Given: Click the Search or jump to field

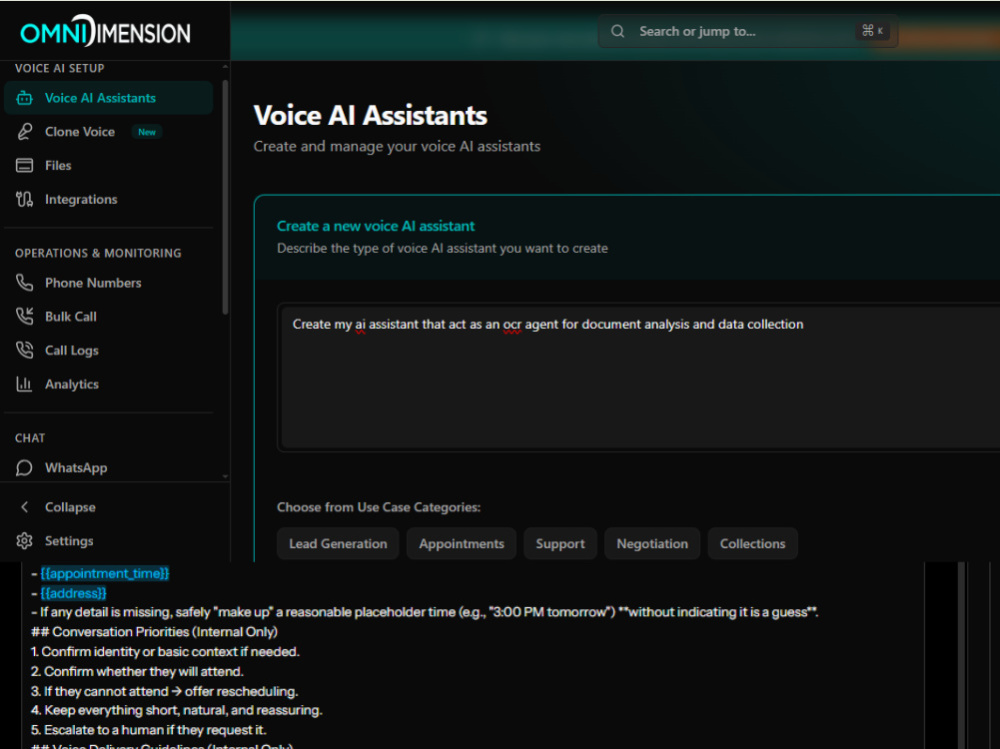Looking at the screenshot, I should [747, 31].
